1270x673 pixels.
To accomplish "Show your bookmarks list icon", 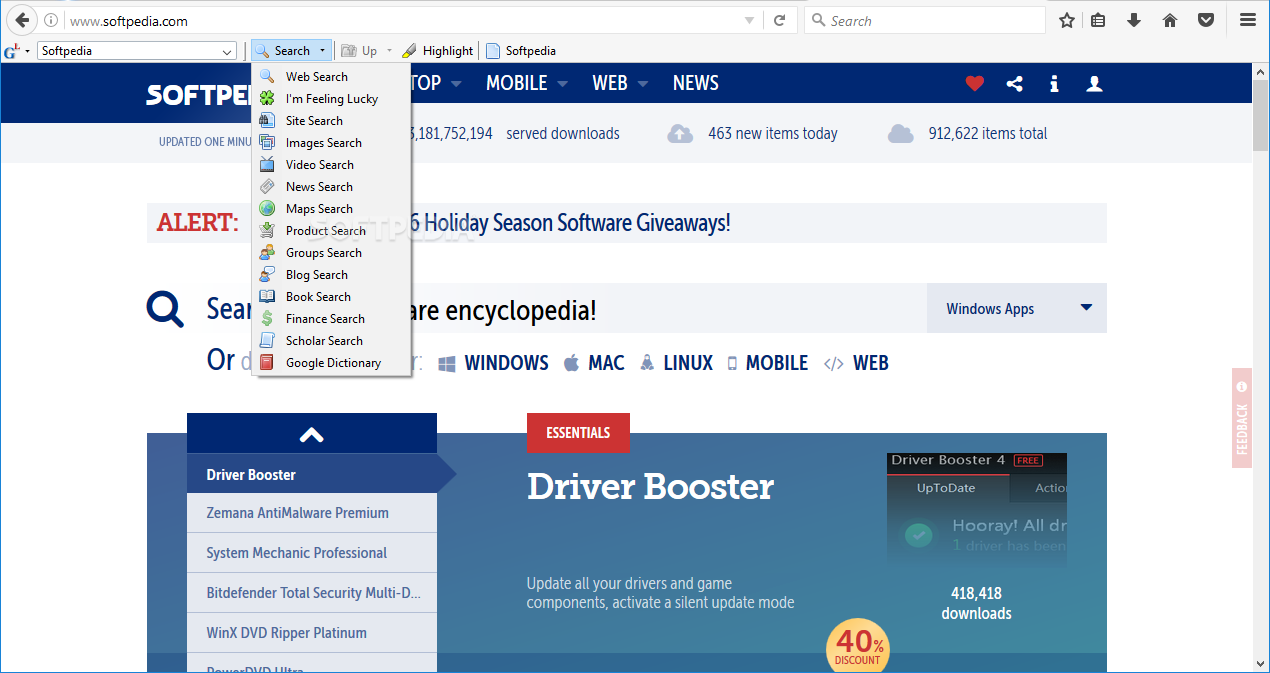I will tap(1098, 20).
